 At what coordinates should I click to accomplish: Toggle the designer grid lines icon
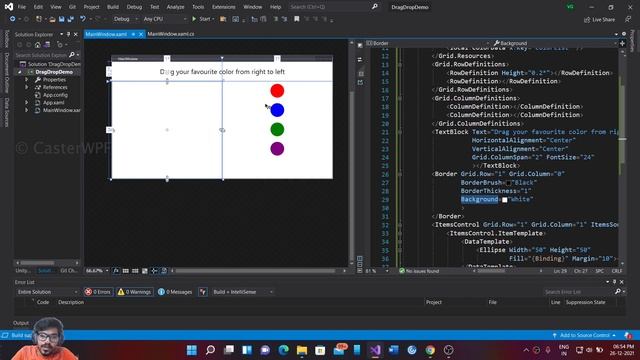tap(126, 271)
